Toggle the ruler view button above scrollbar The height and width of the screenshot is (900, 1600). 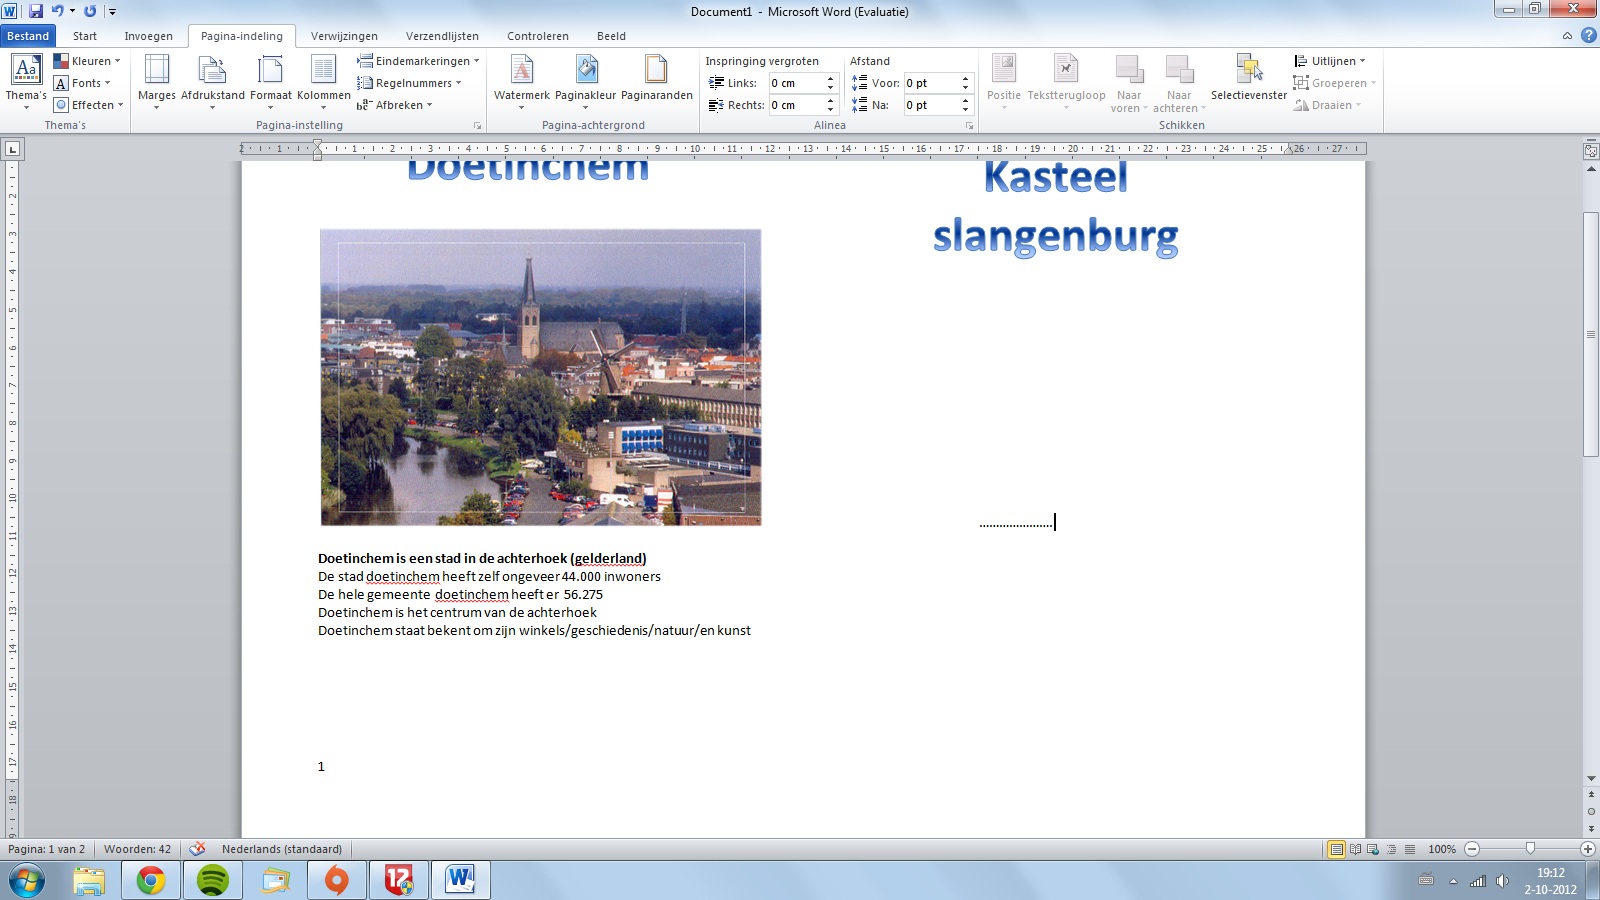(x=1590, y=151)
